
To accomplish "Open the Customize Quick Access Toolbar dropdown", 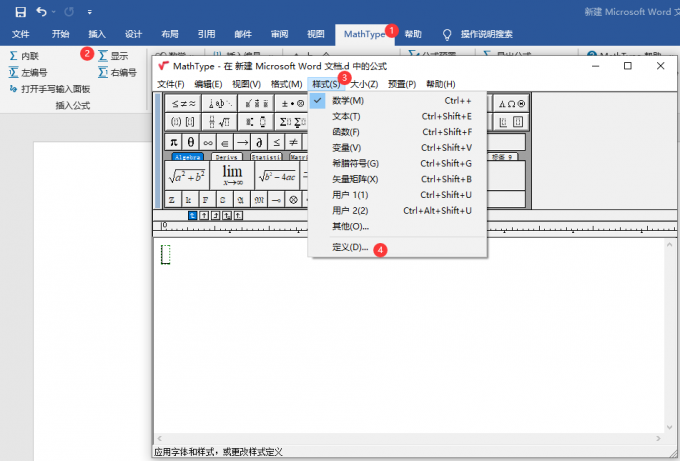I will (x=89, y=12).
